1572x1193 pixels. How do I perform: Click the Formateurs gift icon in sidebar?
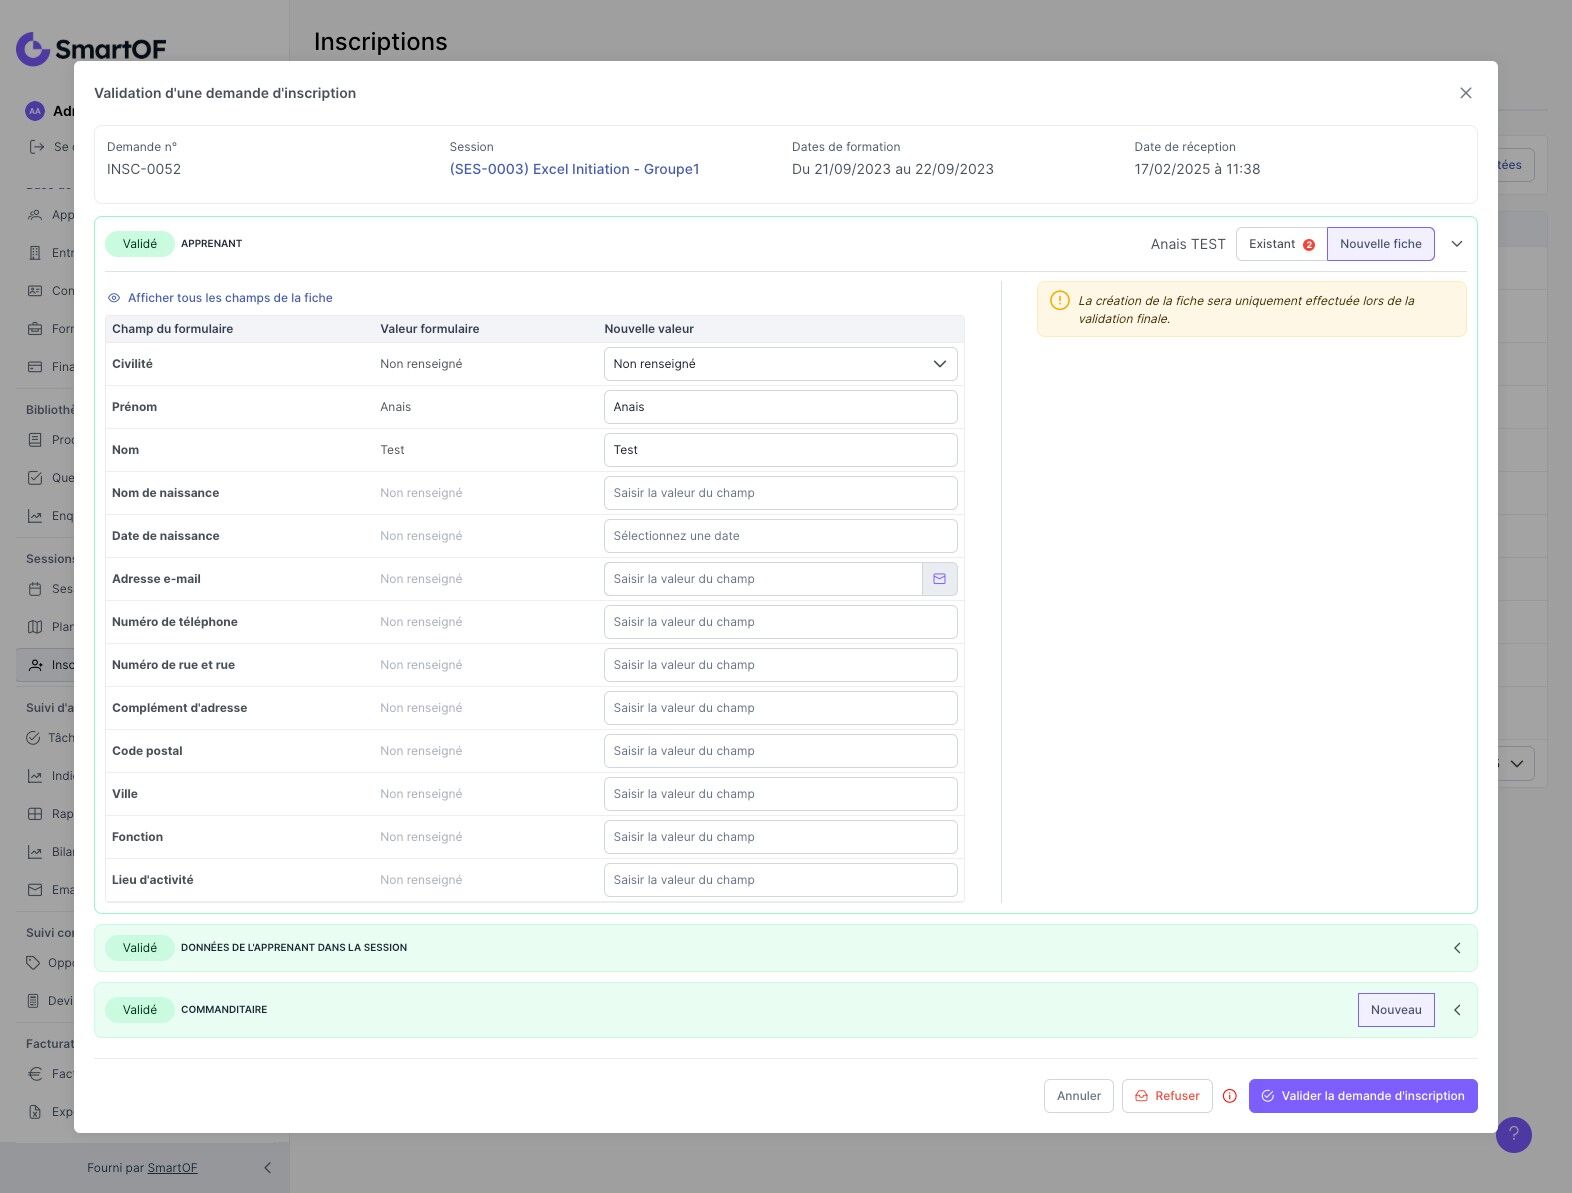(x=35, y=329)
